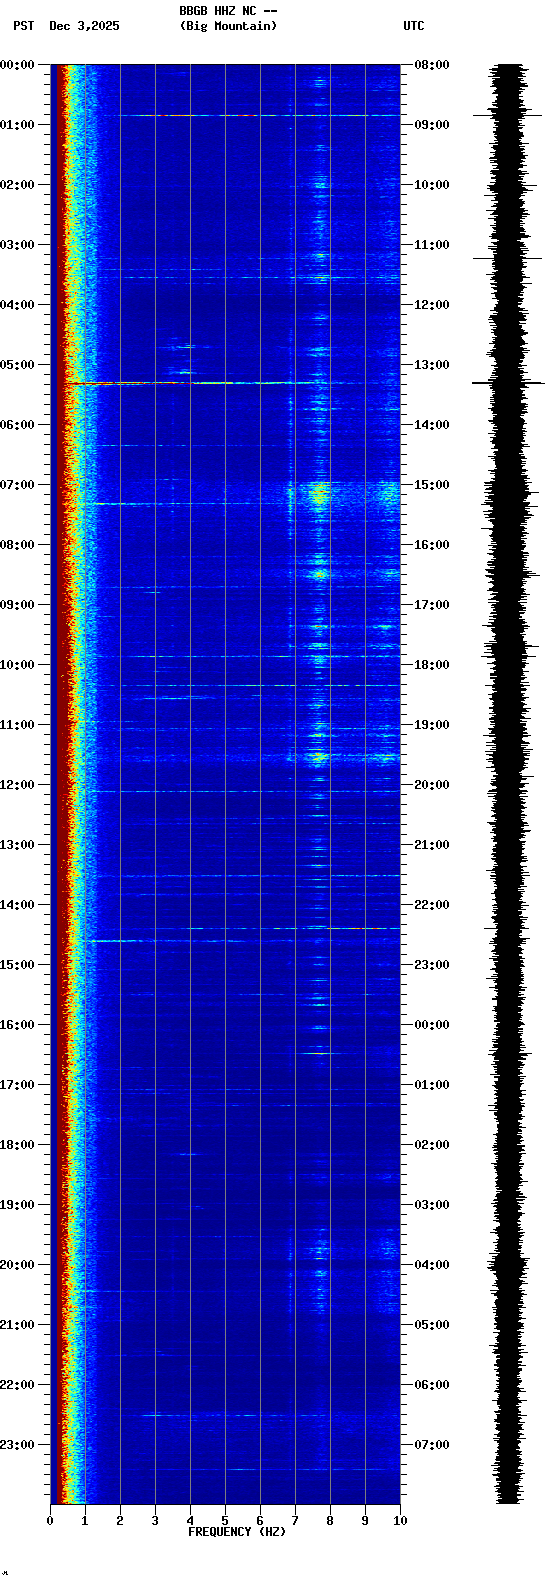Screen dimensions: 552x1584
Task: Click the 06:00 label on PST axis
Action: [18, 425]
